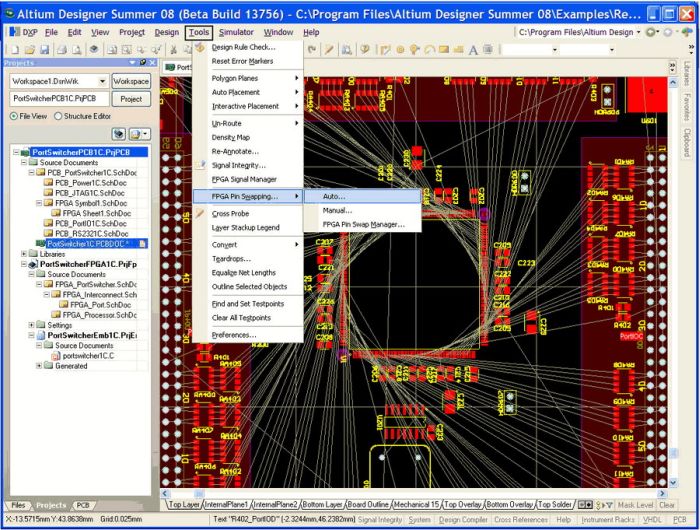Click the Mask Level button
The width and height of the screenshot is (700, 530).
pyautogui.click(x=635, y=505)
